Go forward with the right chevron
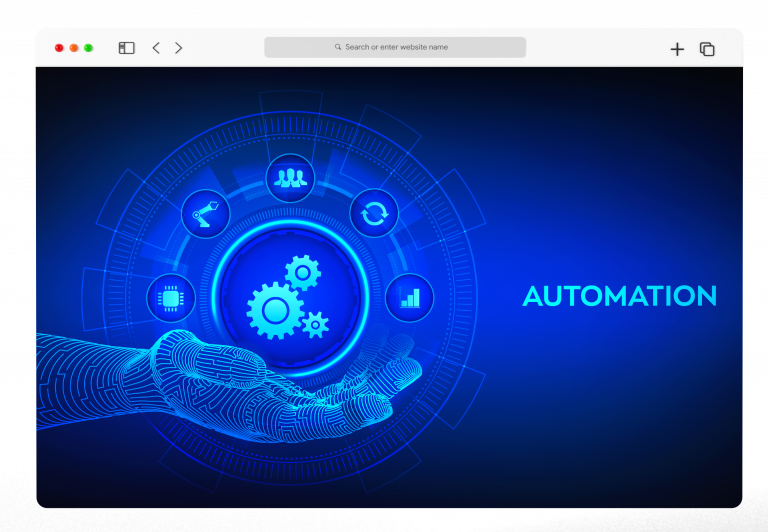The width and height of the screenshot is (768, 532). click(179, 48)
